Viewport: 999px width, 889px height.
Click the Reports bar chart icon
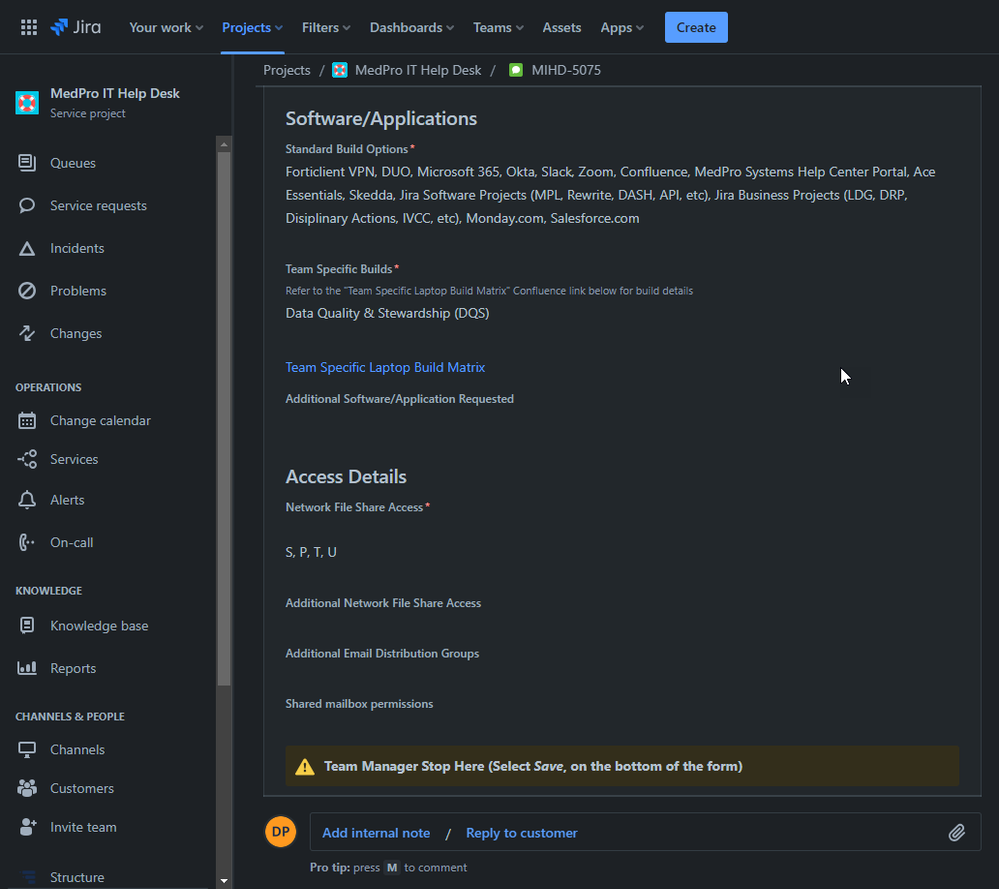(27, 668)
